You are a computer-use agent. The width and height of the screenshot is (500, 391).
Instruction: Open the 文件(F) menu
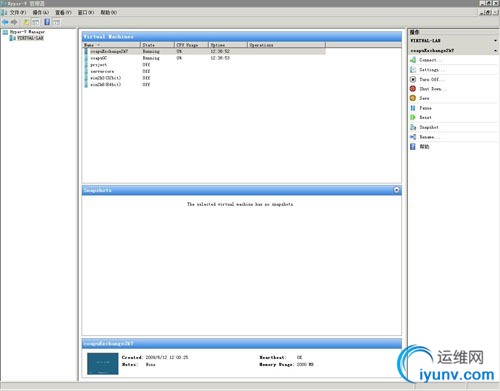(17, 12)
